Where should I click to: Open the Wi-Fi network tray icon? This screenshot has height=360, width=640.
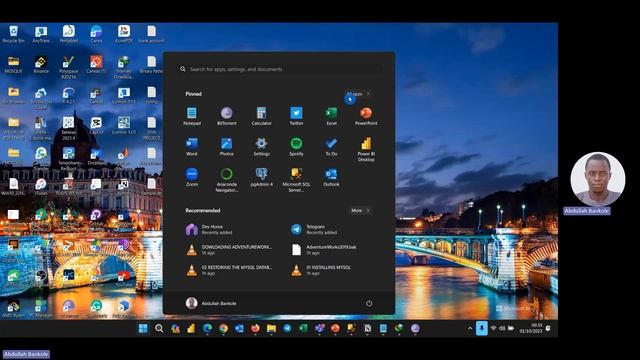(493, 328)
